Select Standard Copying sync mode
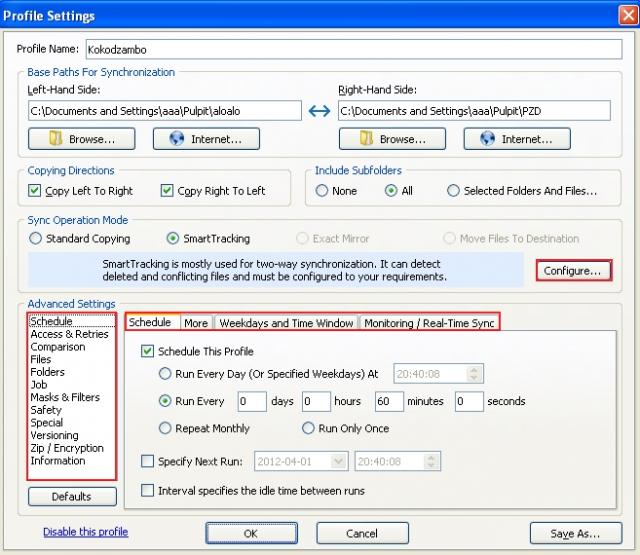Image resolution: width=640 pixels, height=555 pixels. pos(36,239)
